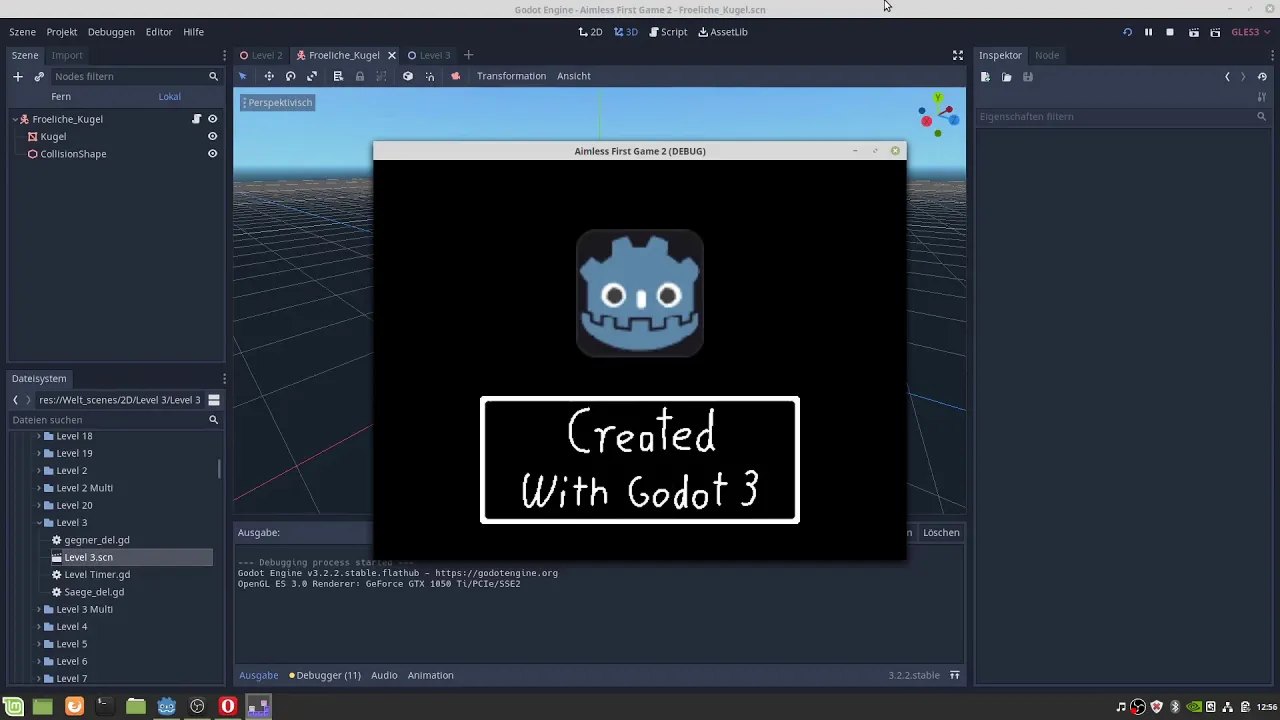Choose the Scale mode tool
This screenshot has width=1280, height=720.
click(312, 76)
